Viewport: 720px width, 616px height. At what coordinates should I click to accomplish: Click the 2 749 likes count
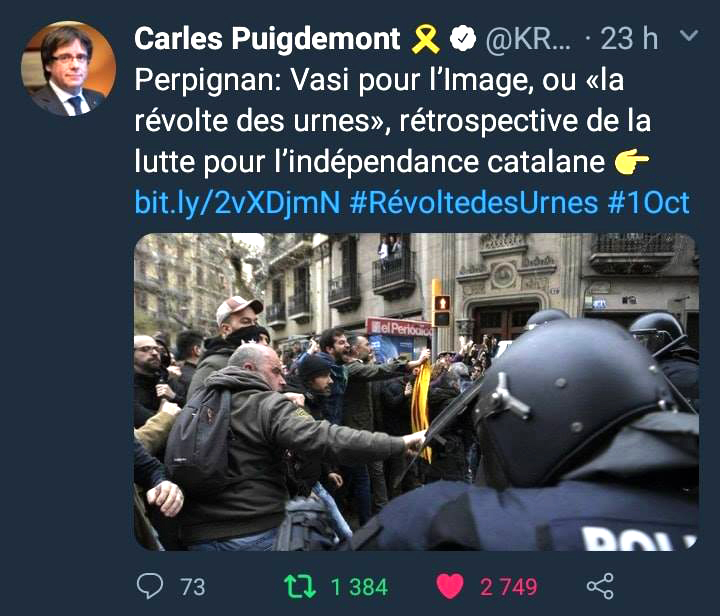[508, 587]
